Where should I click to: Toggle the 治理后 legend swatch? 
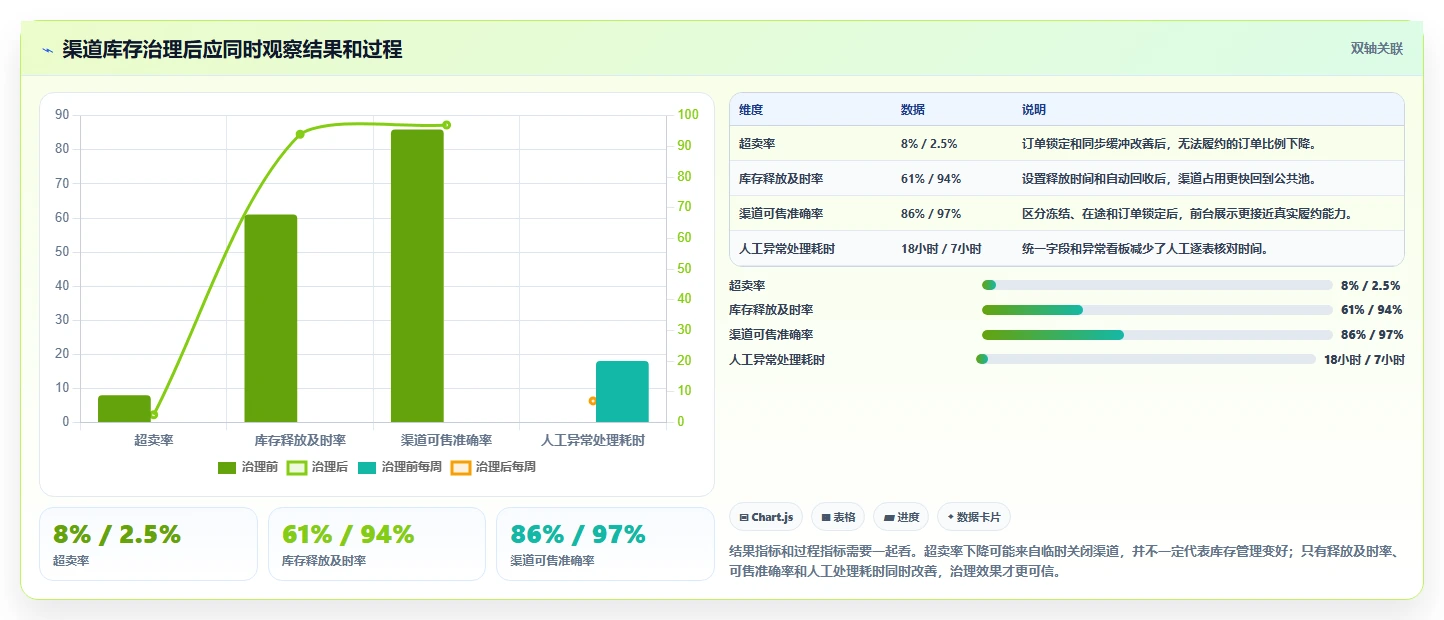297,467
